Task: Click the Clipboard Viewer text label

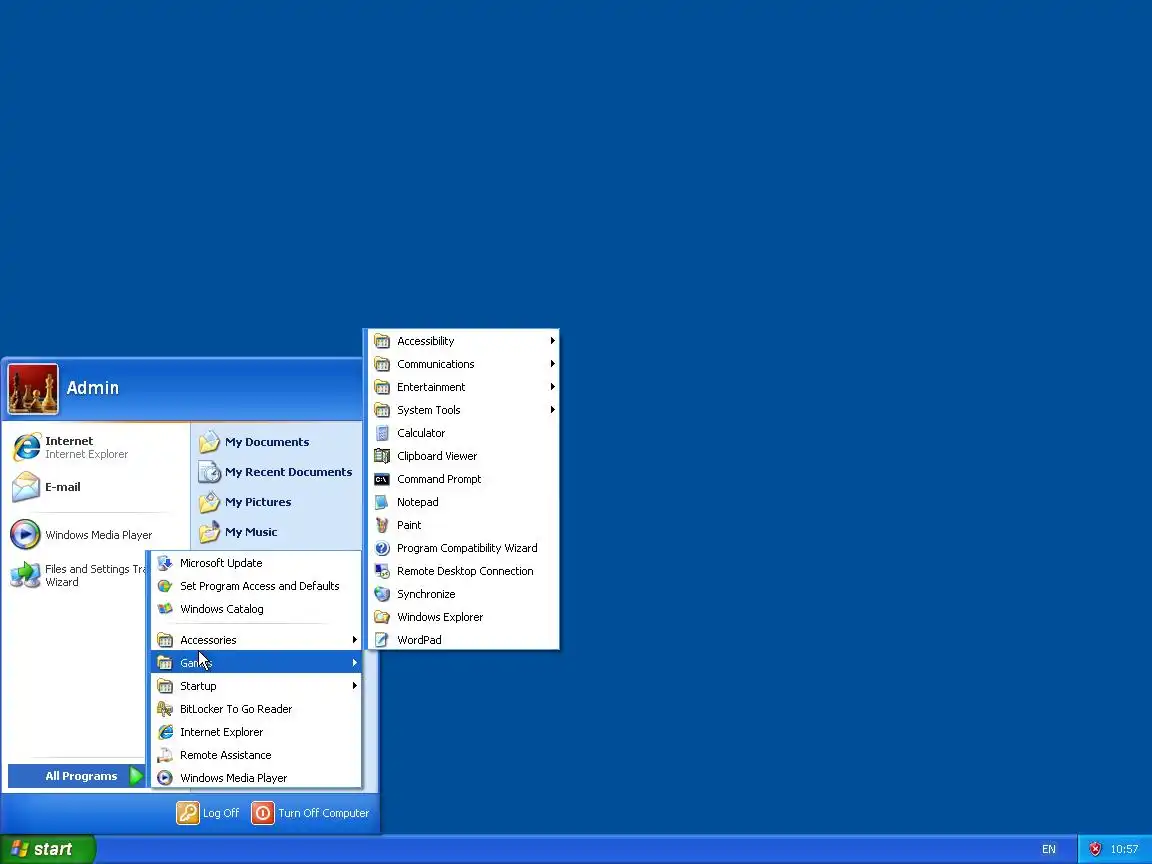Action: 437,456
